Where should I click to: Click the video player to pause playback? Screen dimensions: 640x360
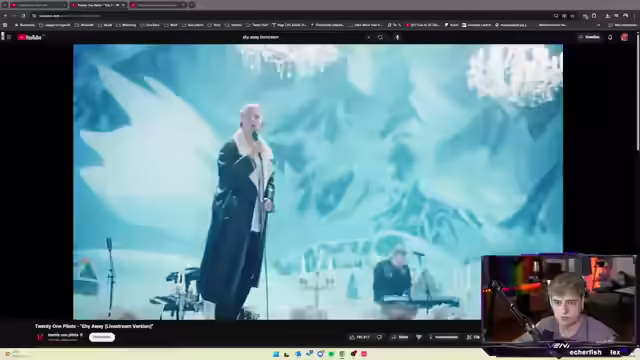pyautogui.click(x=318, y=182)
